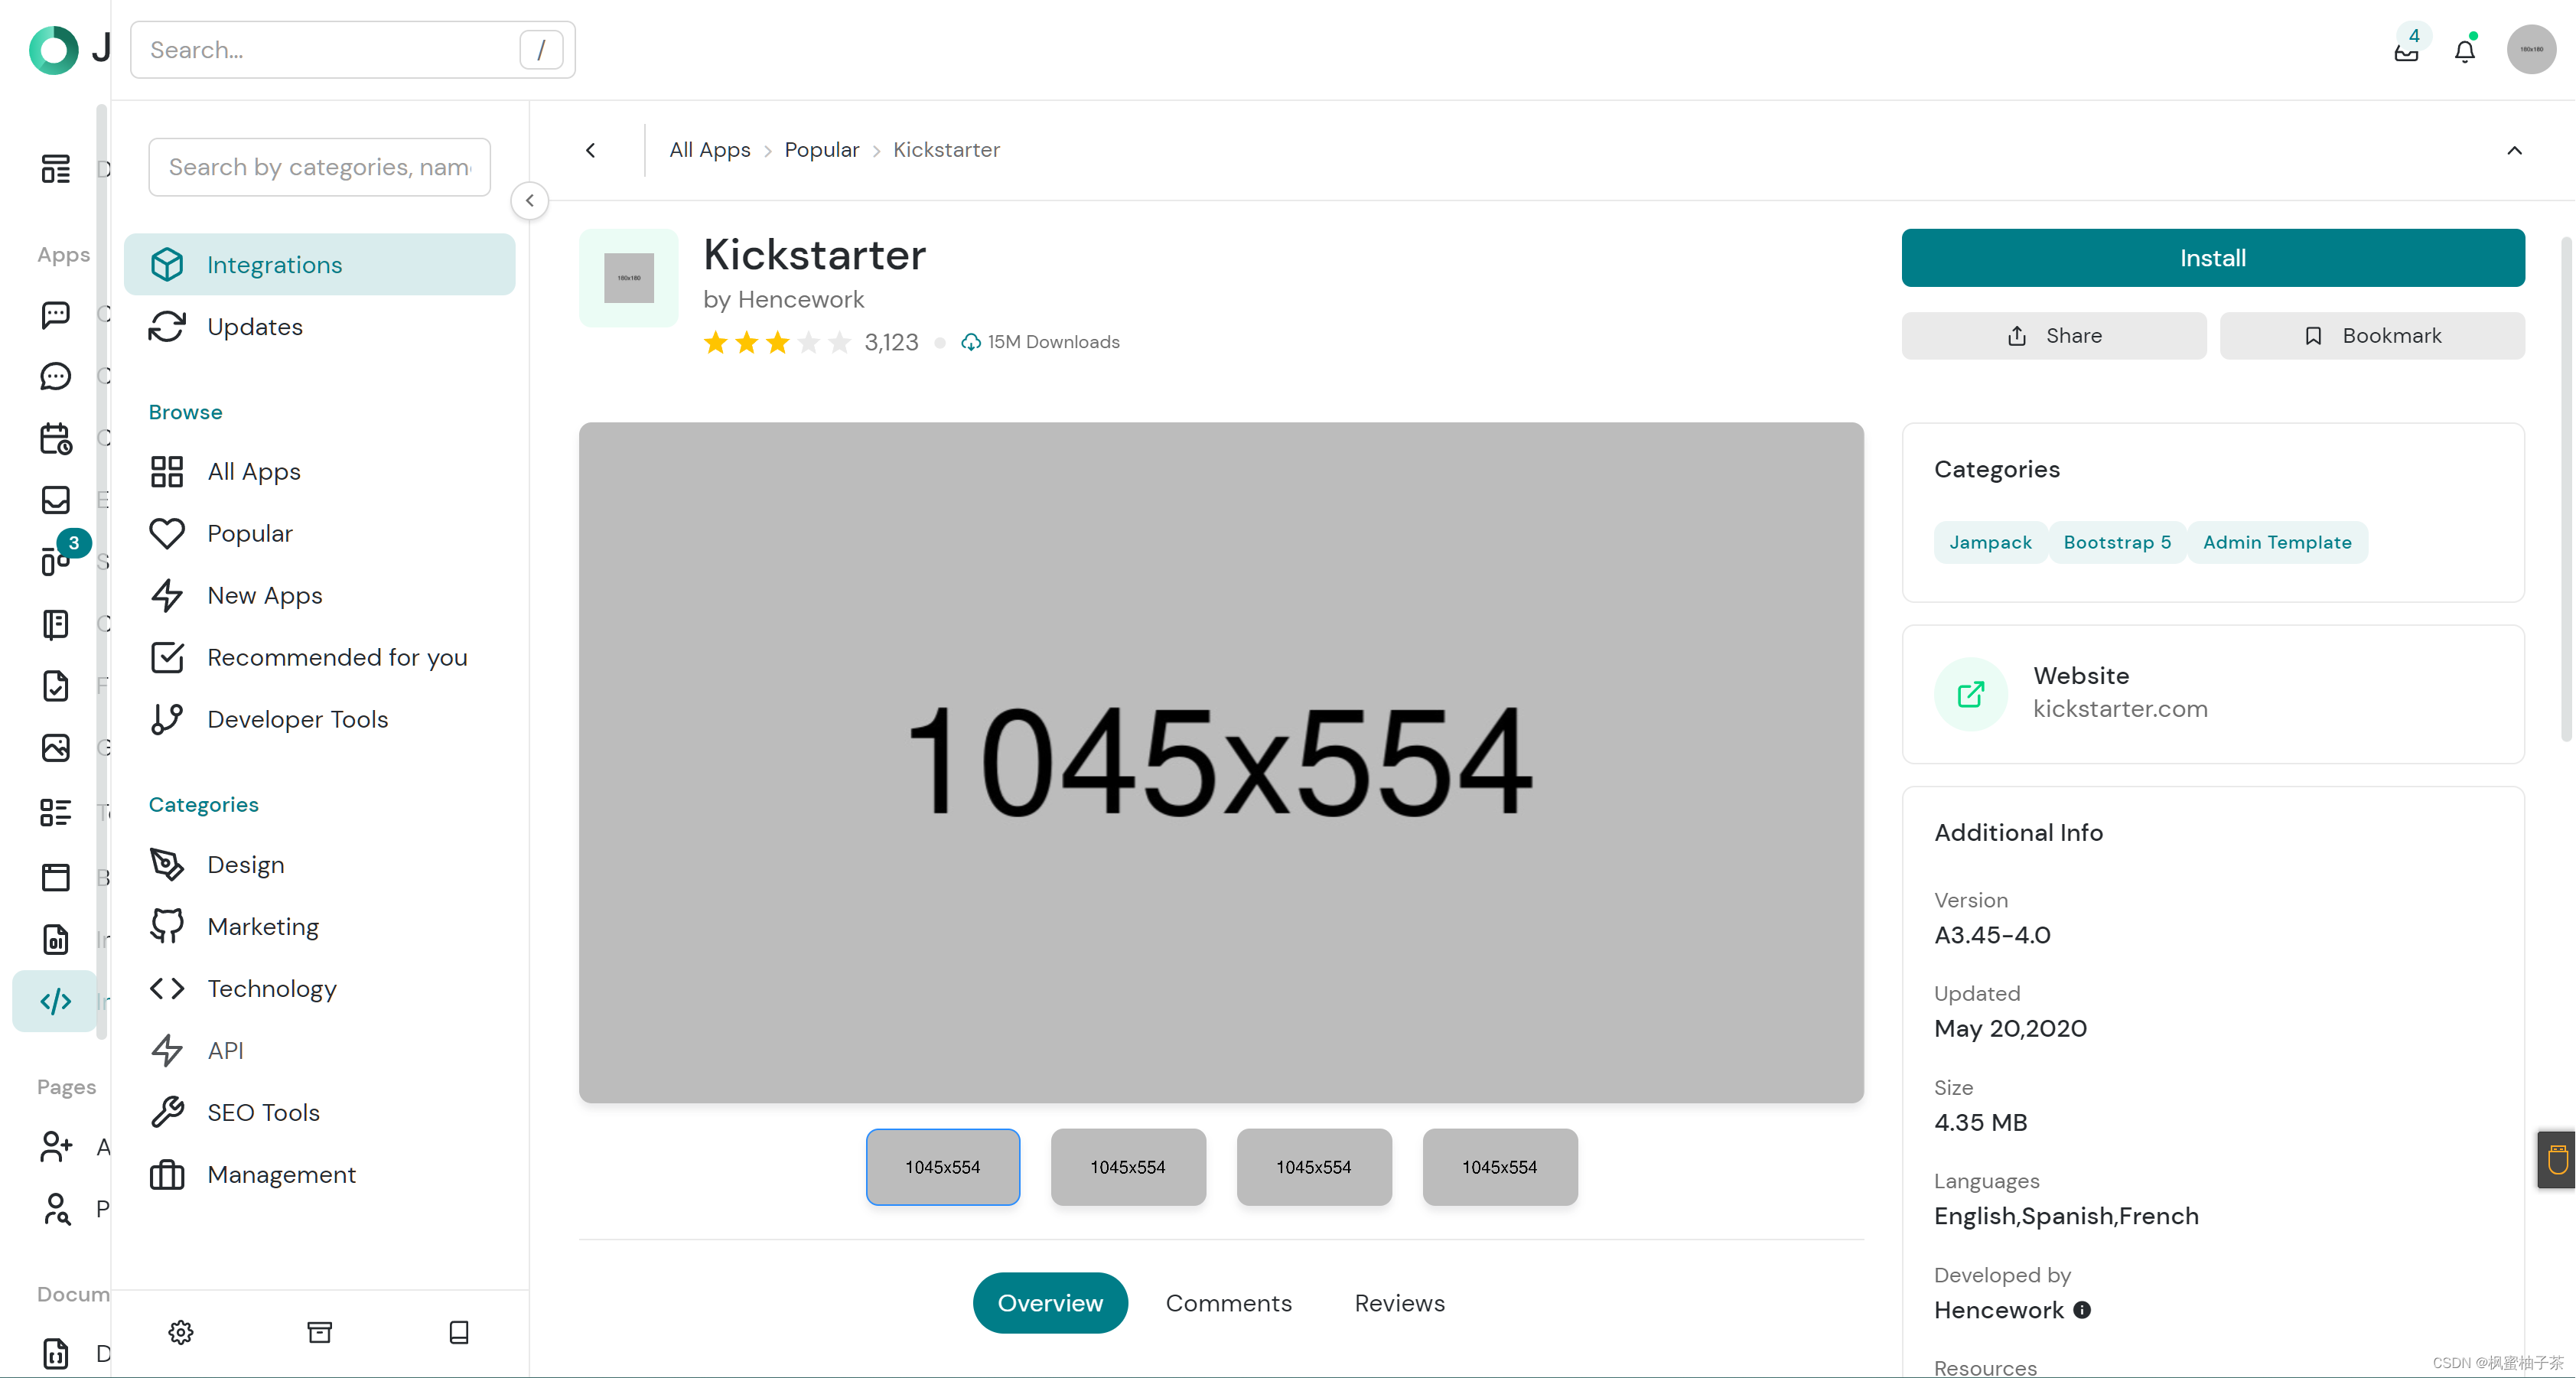
Task: Click the Bootstrap 5 category tag
Action: 2117,542
